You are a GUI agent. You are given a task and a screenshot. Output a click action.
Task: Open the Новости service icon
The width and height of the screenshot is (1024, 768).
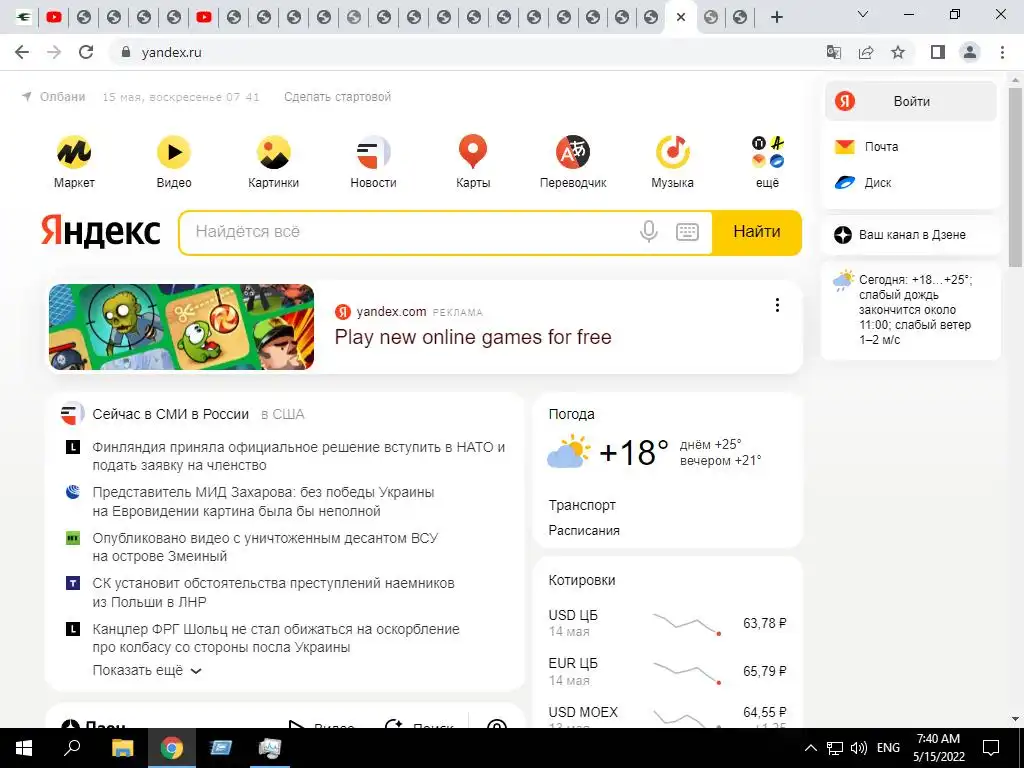pos(374,152)
